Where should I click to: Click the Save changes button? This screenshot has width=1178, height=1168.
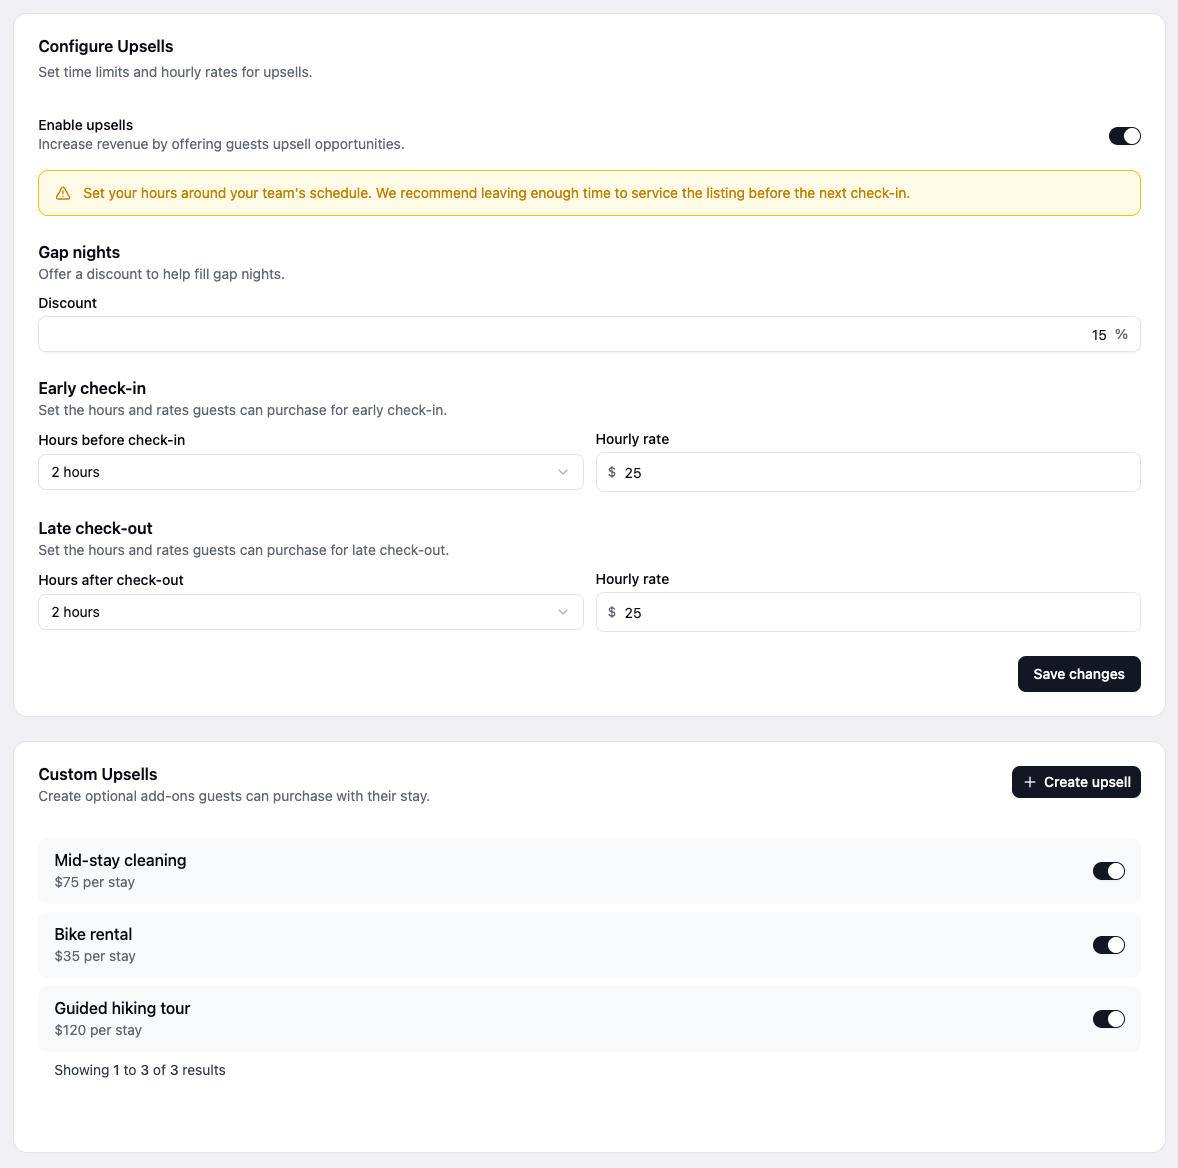point(1079,674)
